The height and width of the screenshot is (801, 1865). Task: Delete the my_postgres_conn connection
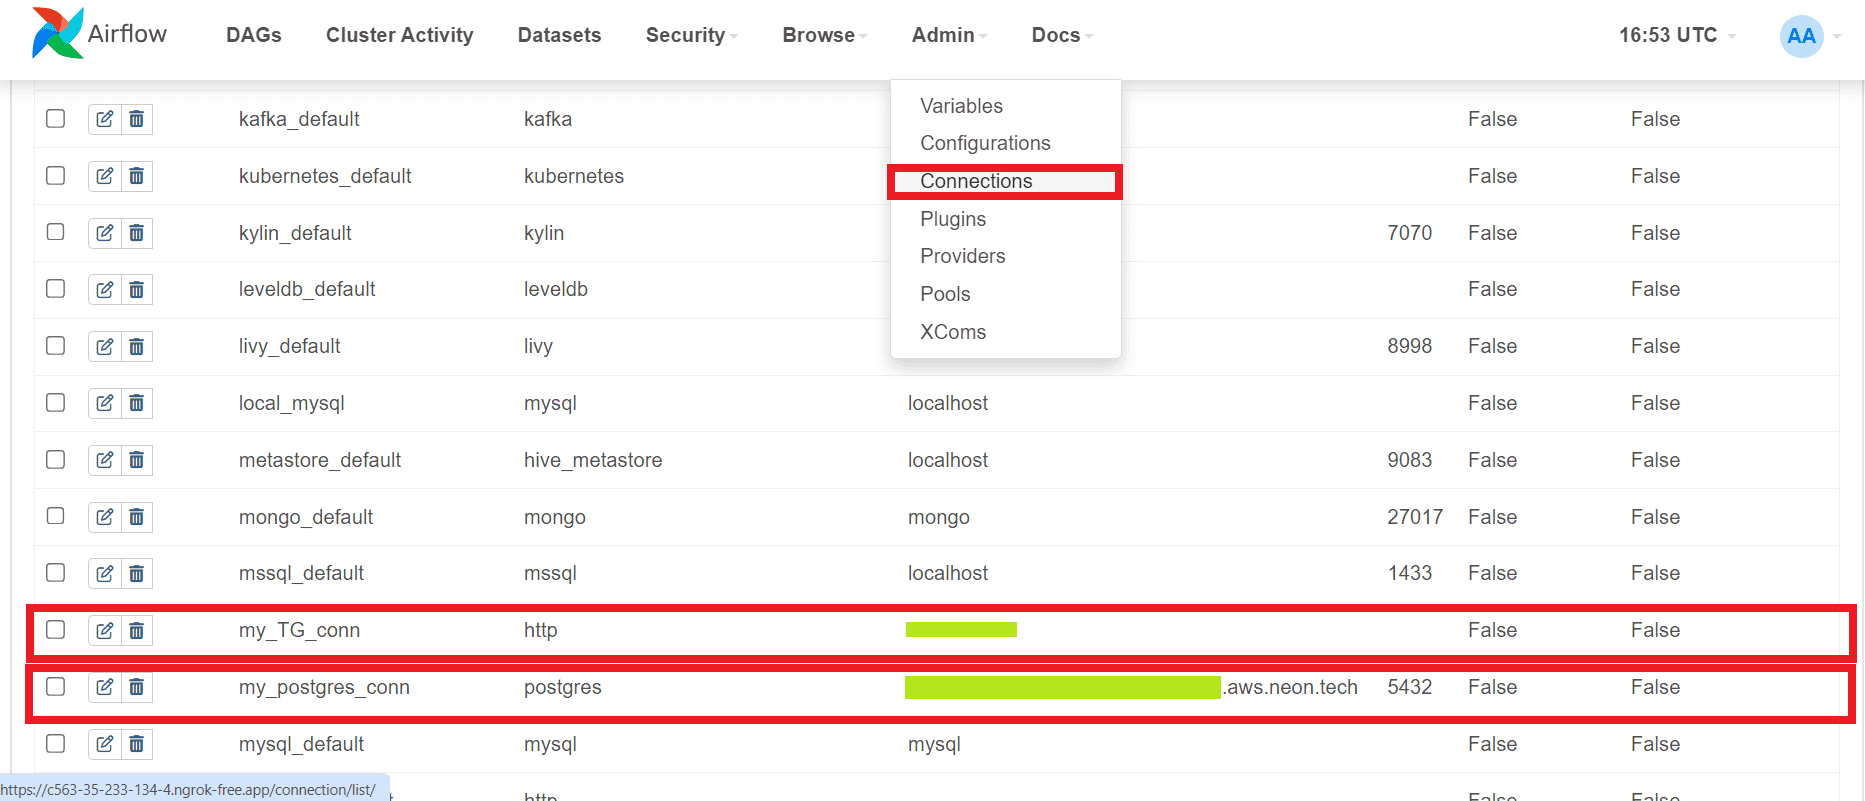pyautogui.click(x=137, y=687)
